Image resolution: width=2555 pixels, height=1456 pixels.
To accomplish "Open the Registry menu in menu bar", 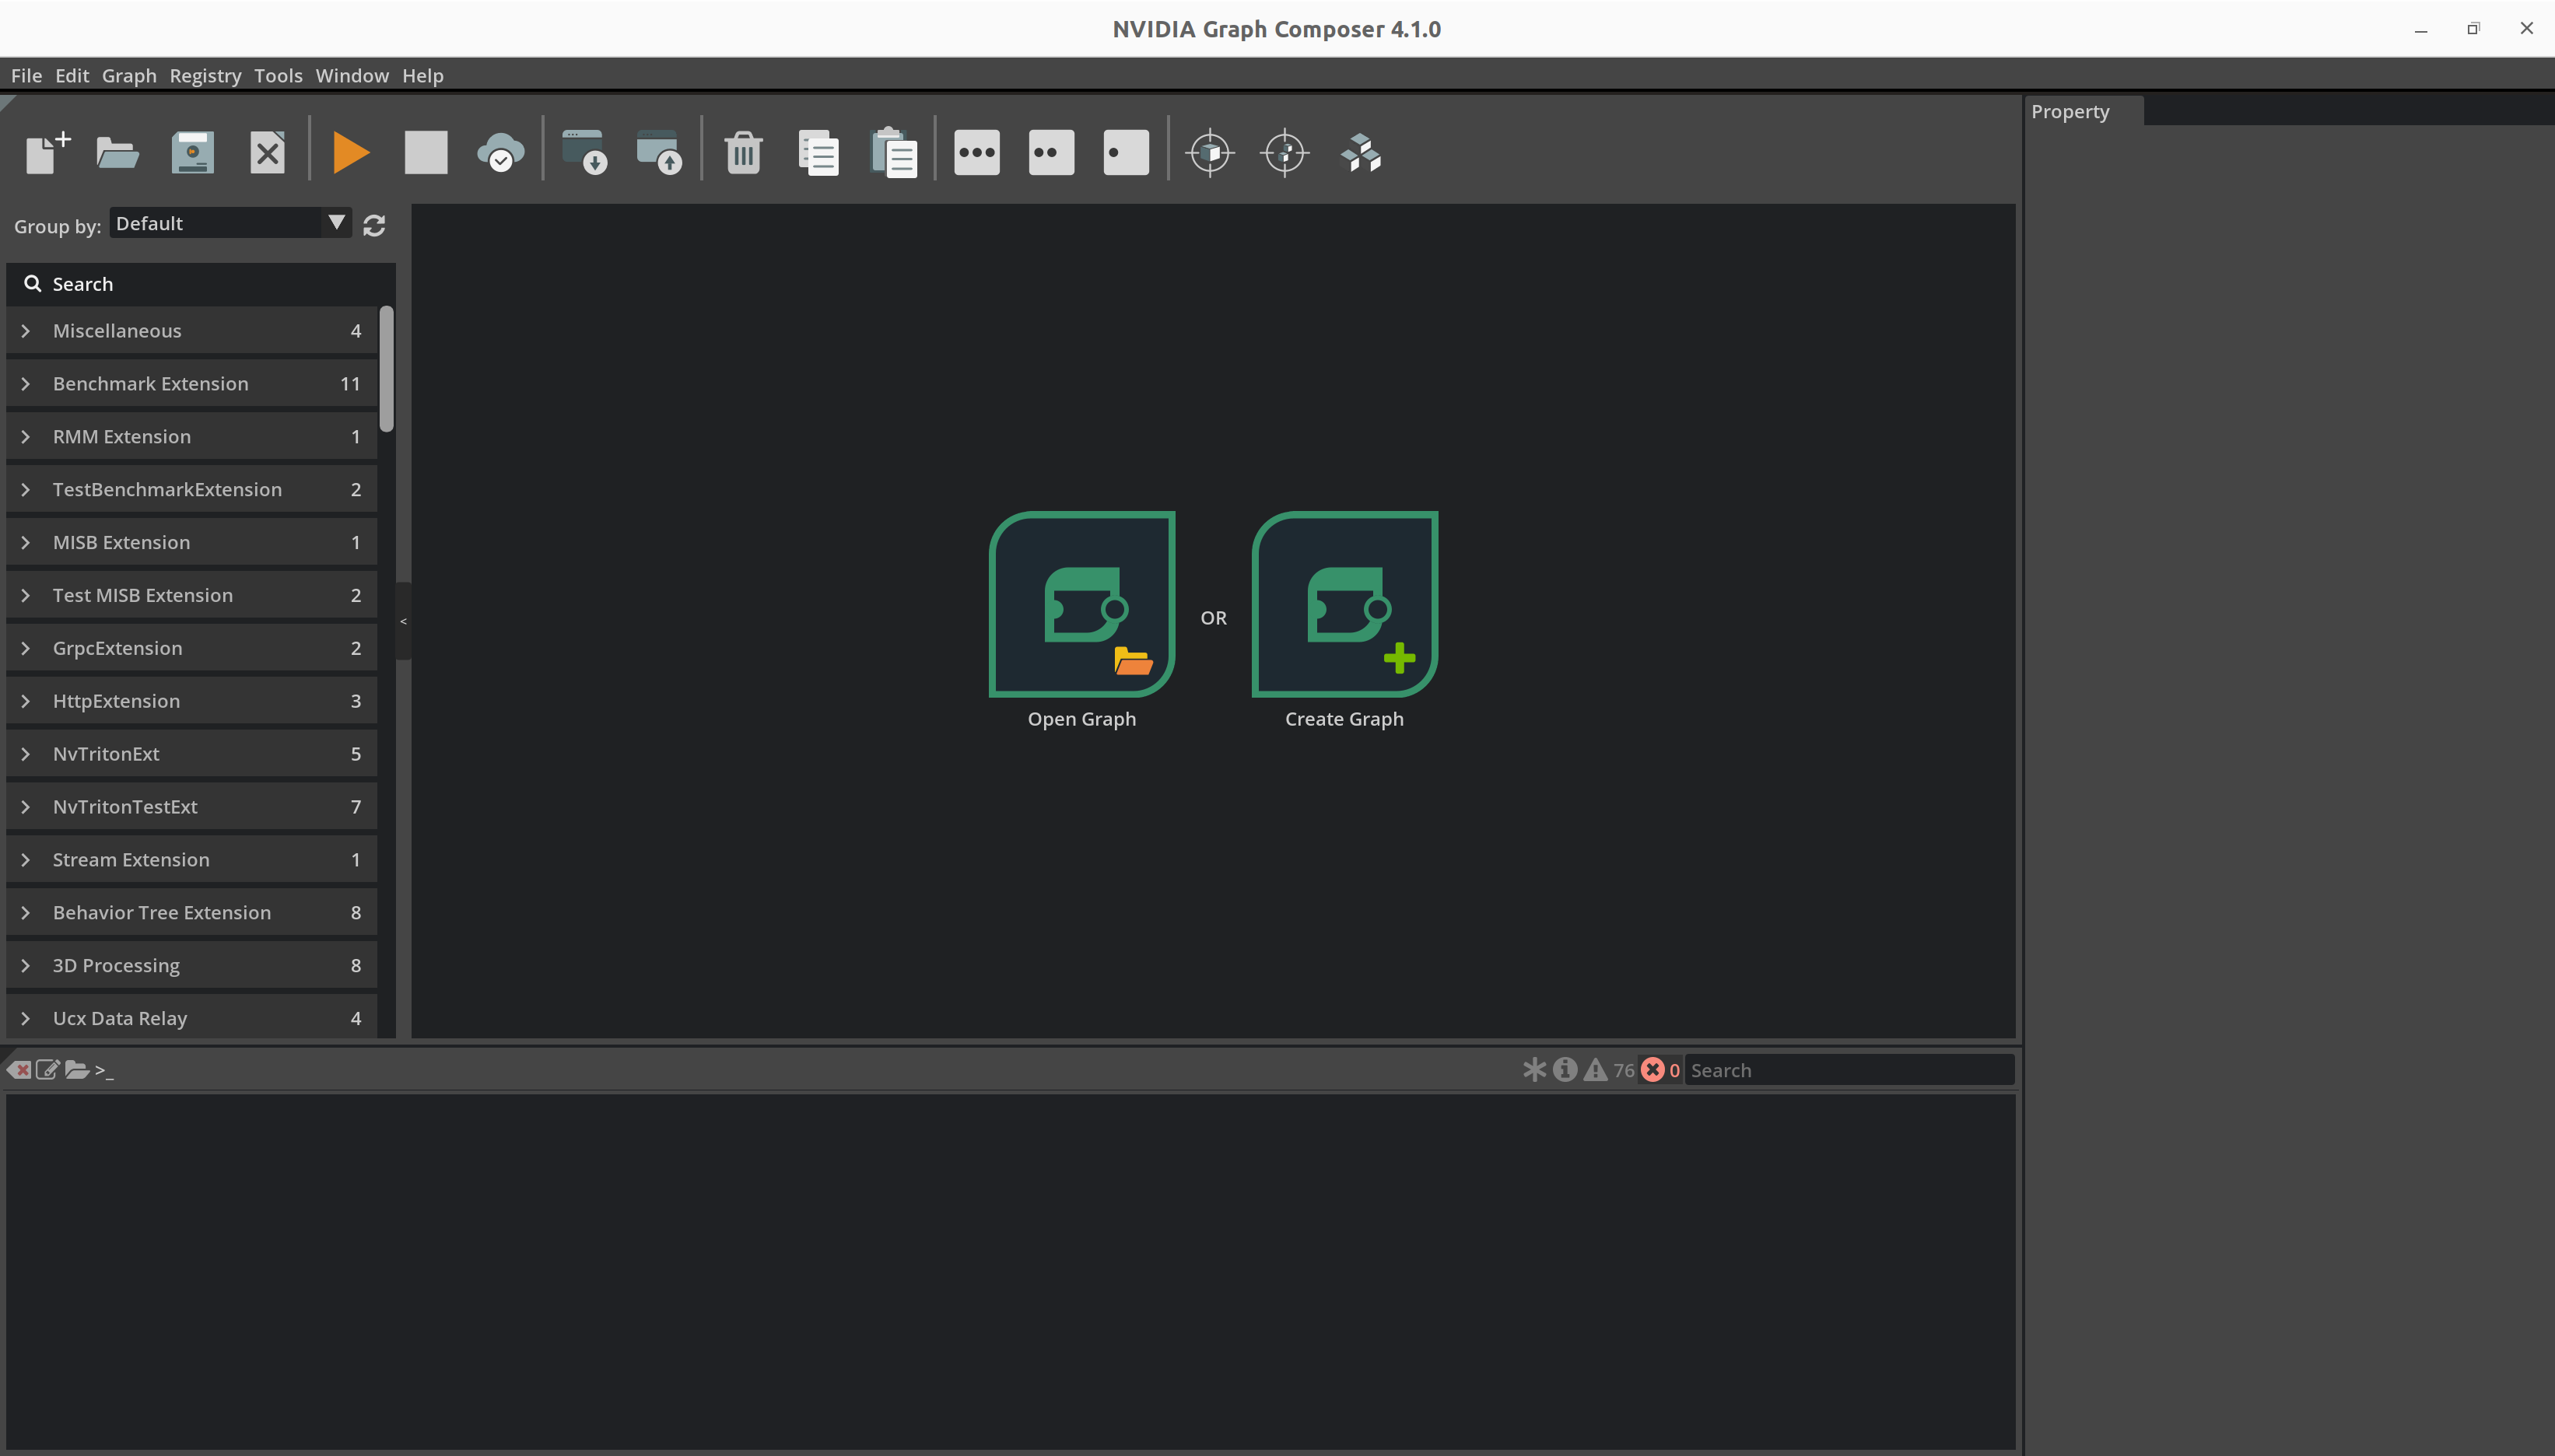I will click(204, 75).
